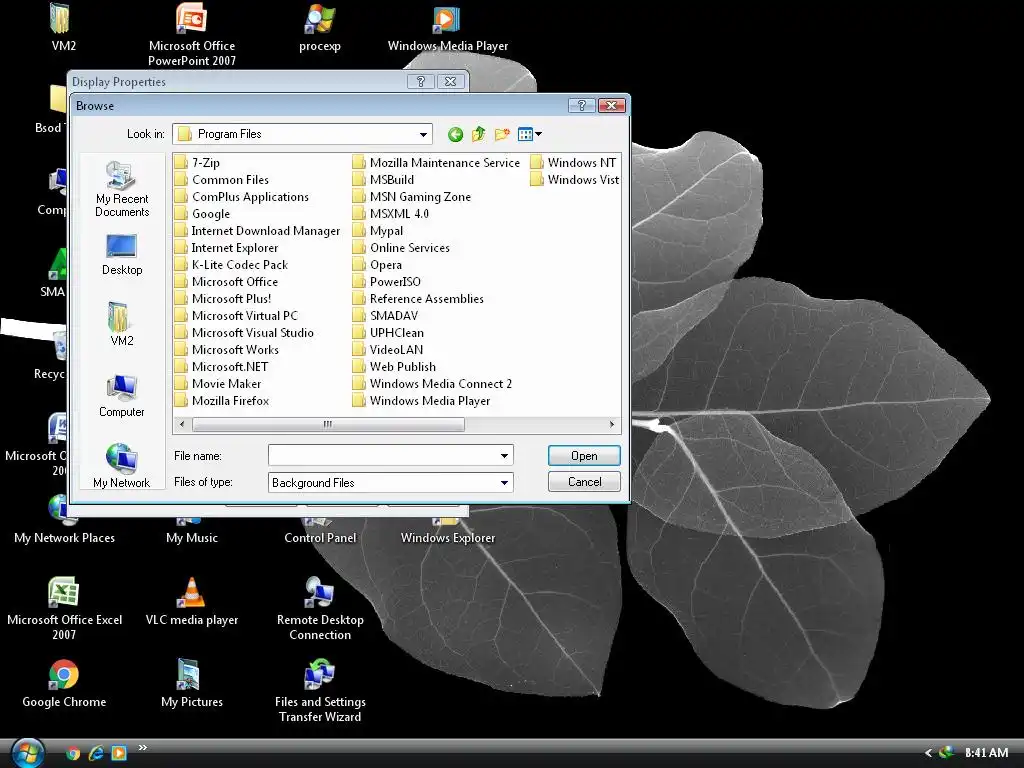Click the Browse dialog help button

tap(581, 105)
